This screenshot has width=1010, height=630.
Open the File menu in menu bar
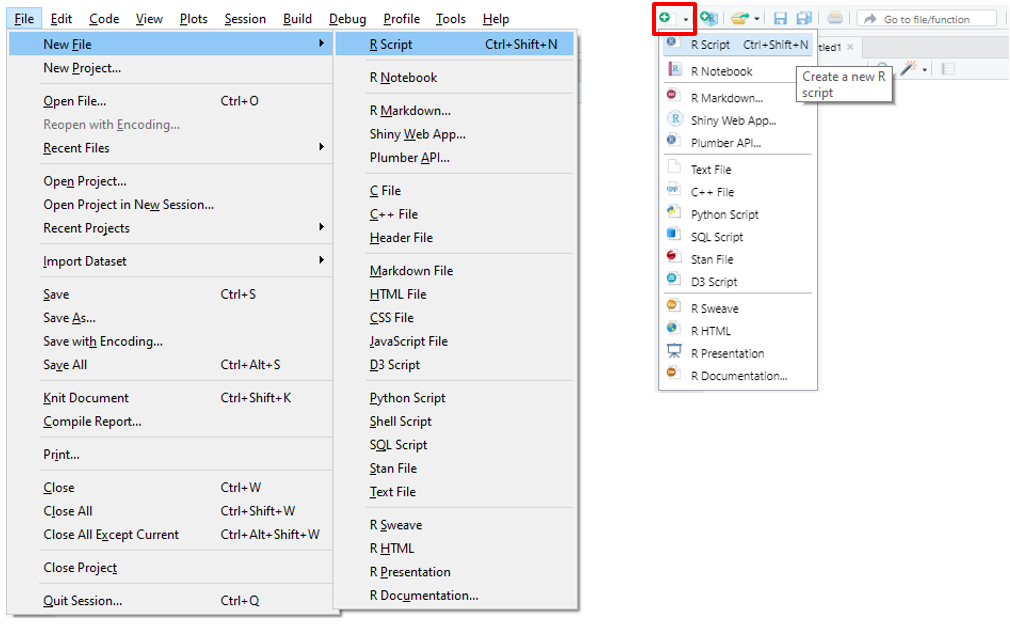click(x=24, y=19)
